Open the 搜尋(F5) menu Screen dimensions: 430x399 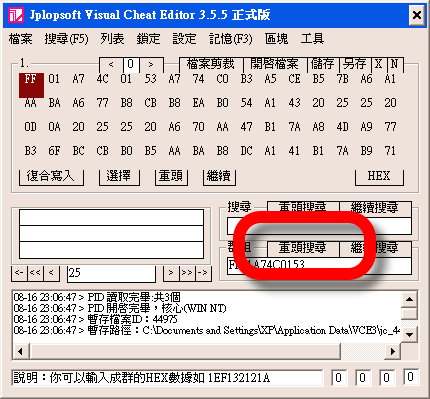pos(66,39)
